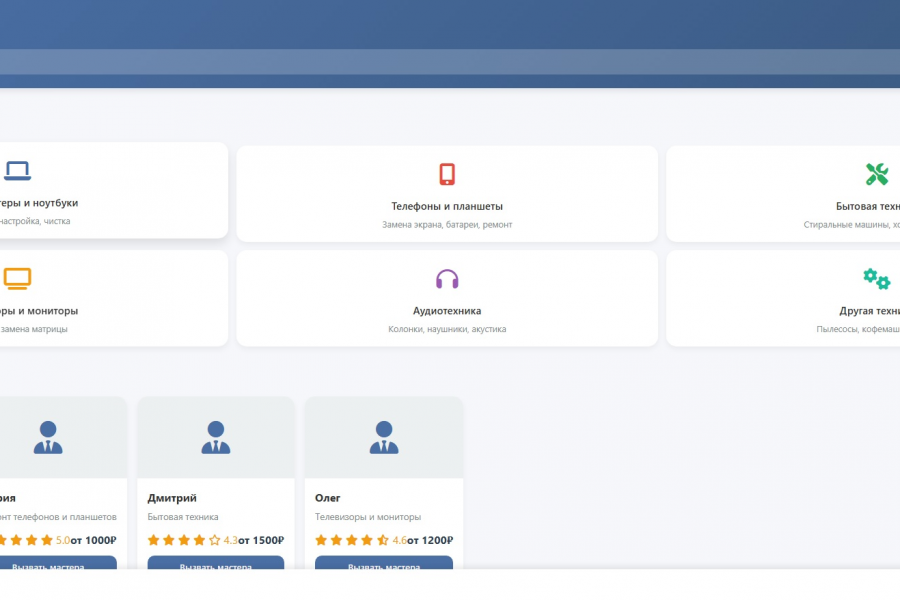The height and width of the screenshot is (600, 900).
Task: Click the 4.6 rating value
Action: [399, 540]
